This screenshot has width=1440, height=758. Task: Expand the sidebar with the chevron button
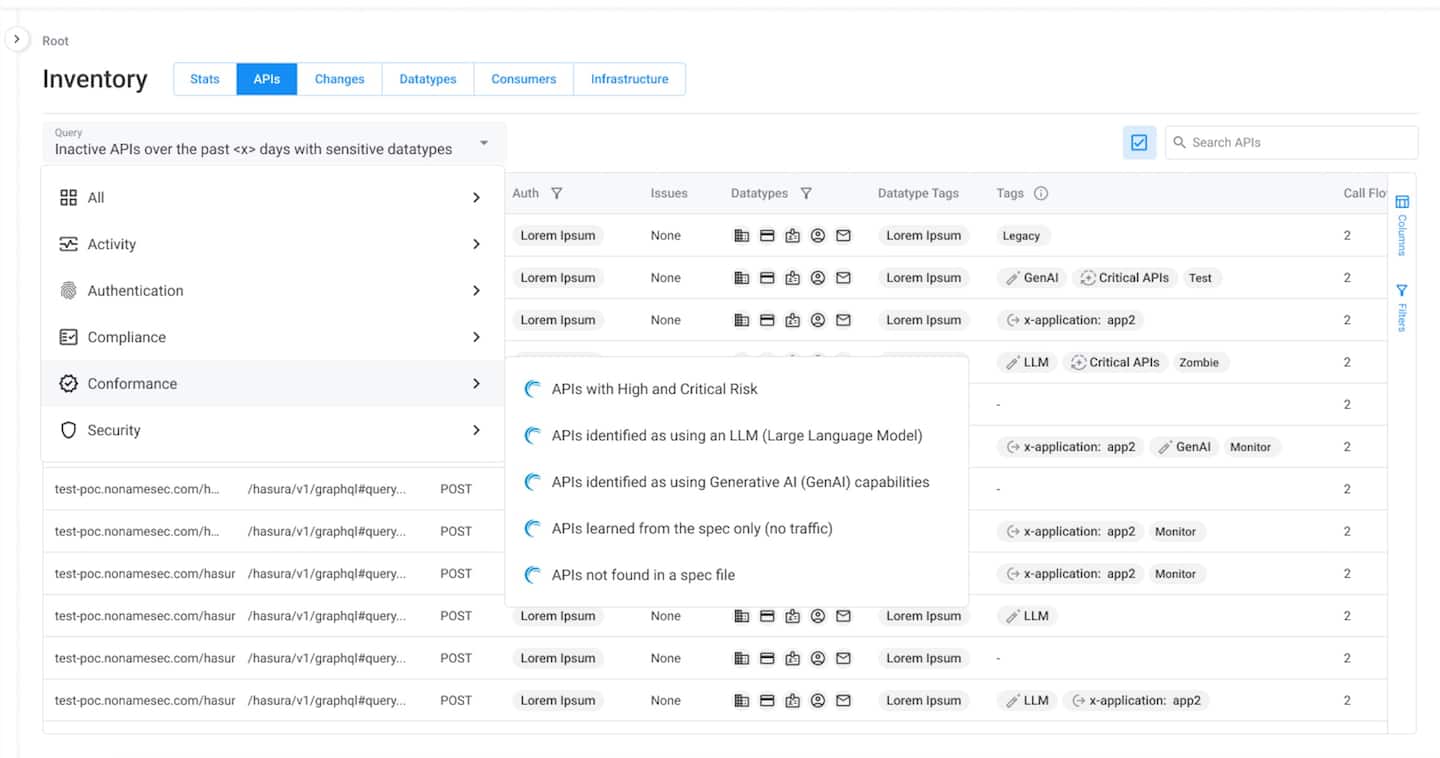pyautogui.click(x=16, y=39)
